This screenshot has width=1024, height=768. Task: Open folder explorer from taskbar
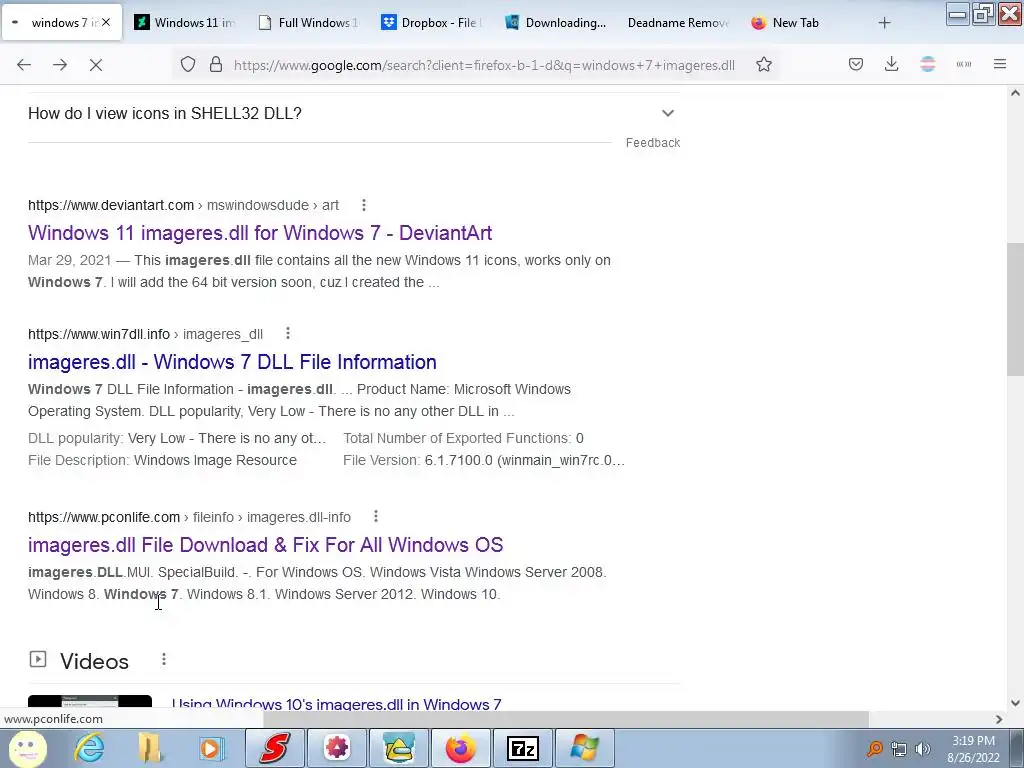click(150, 748)
